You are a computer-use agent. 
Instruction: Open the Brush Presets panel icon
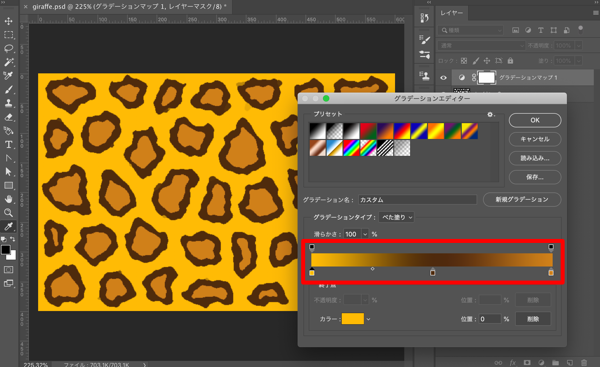(424, 55)
